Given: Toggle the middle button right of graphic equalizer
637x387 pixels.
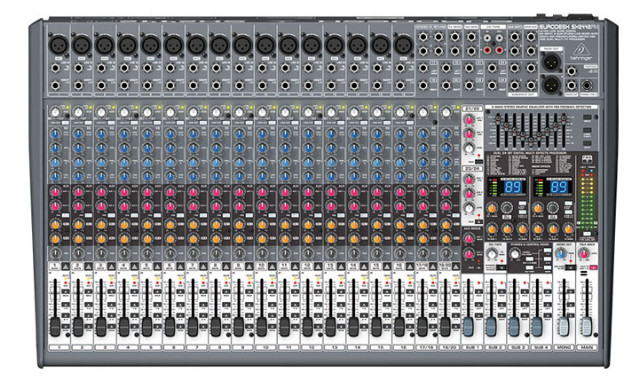Looking at the screenshot, I should 587,131.
